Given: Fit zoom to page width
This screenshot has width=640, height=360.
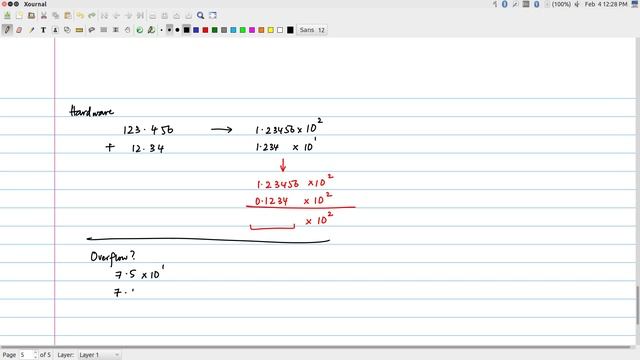Looking at the screenshot, I should coord(164,16).
